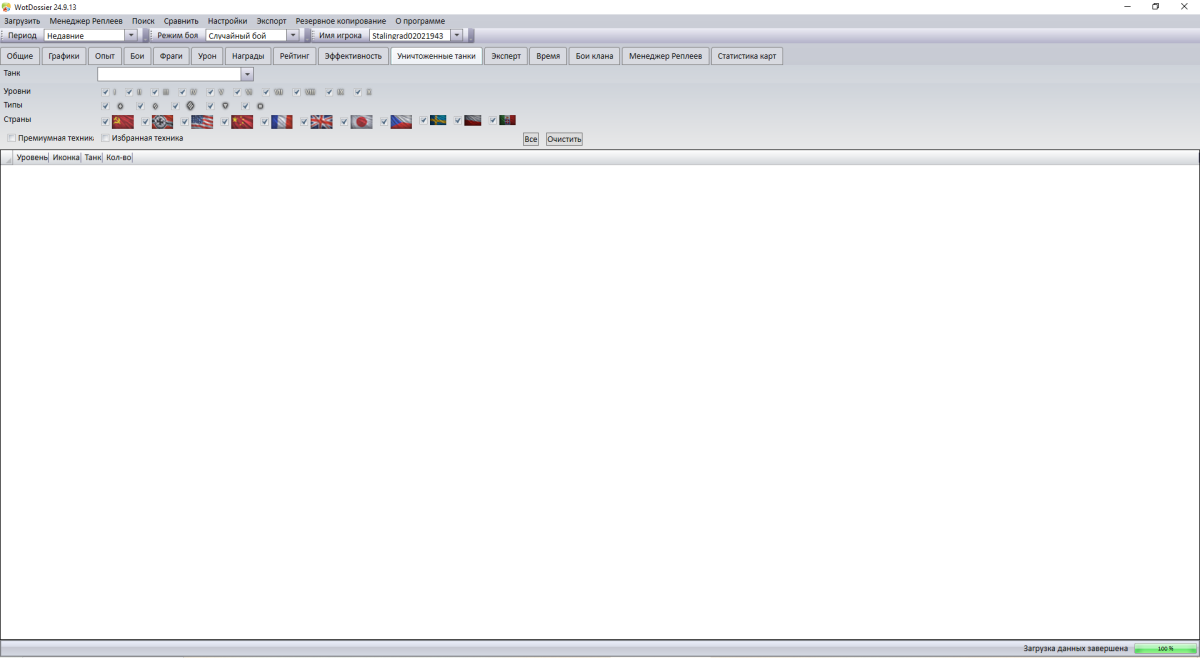Switch to the Статистика карт tab

click(747, 56)
